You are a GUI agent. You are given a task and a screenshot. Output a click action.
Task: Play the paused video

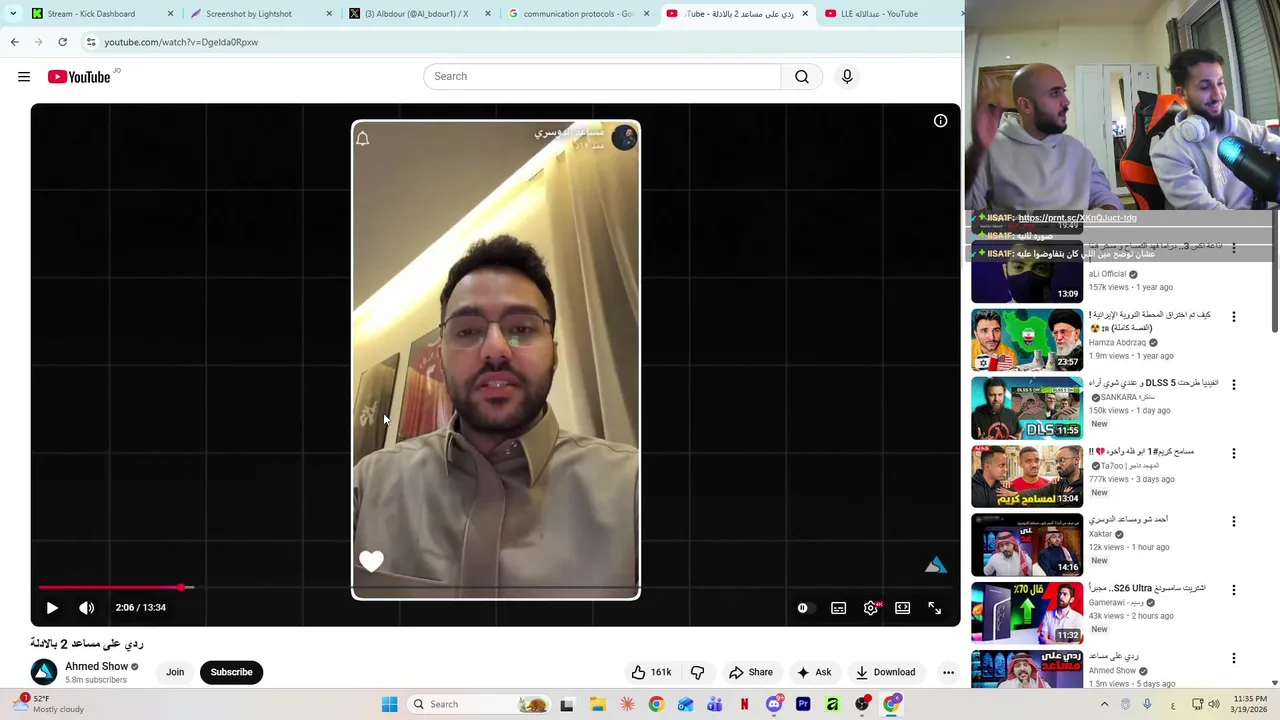pyautogui.click(x=52, y=608)
